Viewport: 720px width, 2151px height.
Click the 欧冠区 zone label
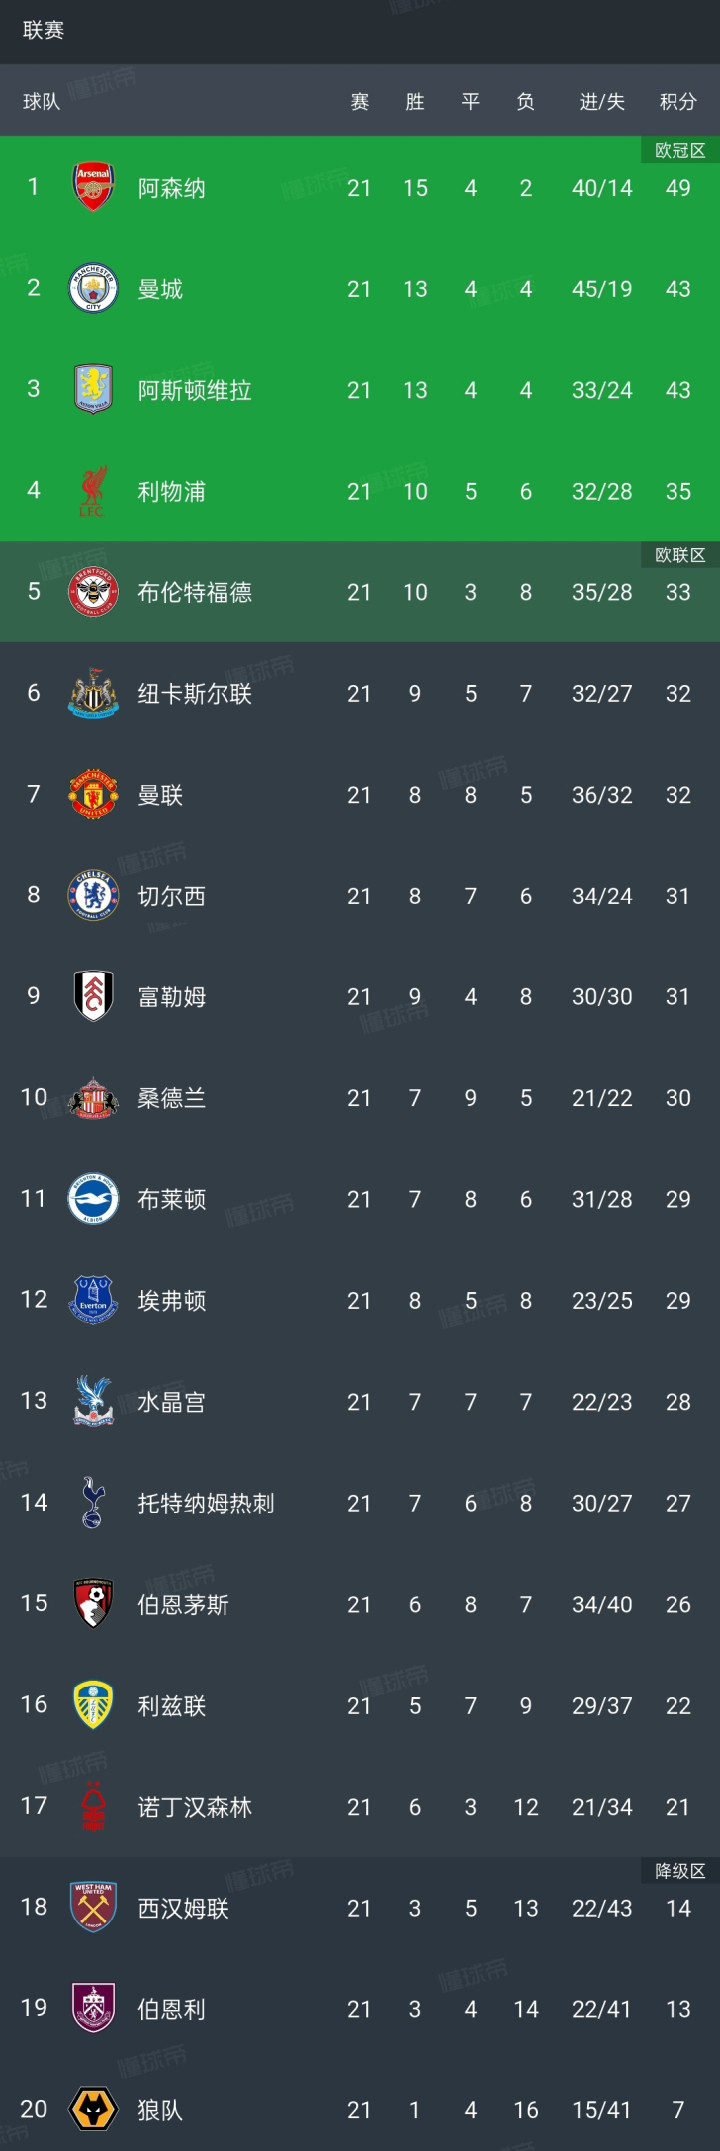(680, 150)
